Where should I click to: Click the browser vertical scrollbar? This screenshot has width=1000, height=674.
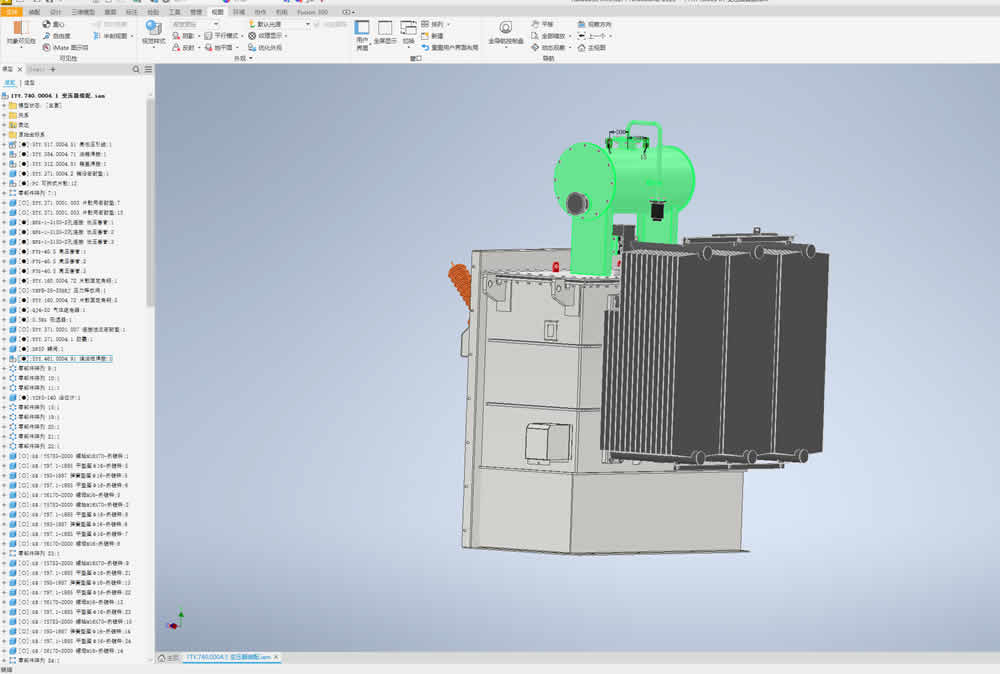(150, 203)
